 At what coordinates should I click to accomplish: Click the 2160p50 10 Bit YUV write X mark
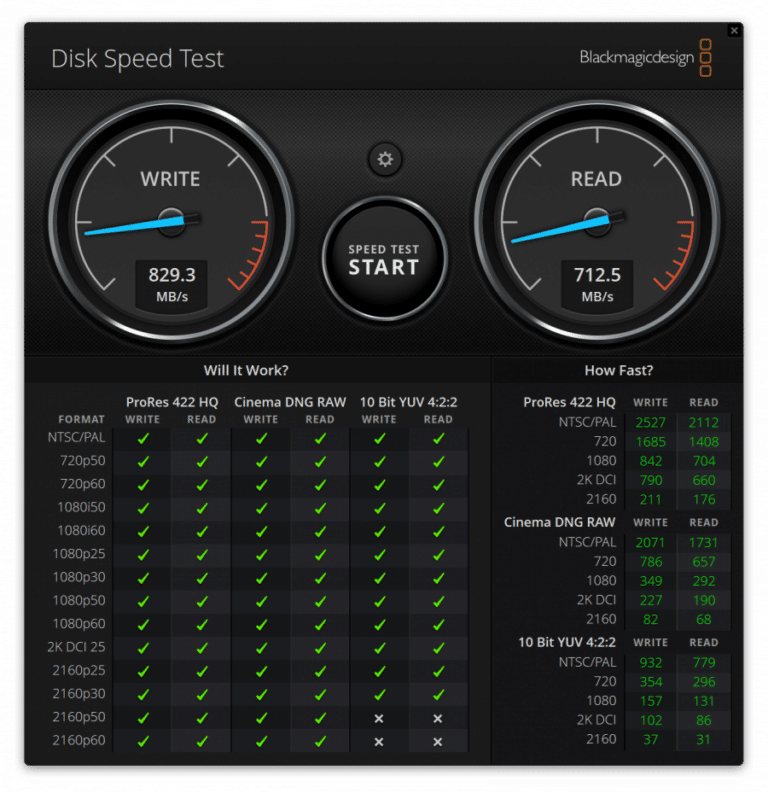[379, 718]
